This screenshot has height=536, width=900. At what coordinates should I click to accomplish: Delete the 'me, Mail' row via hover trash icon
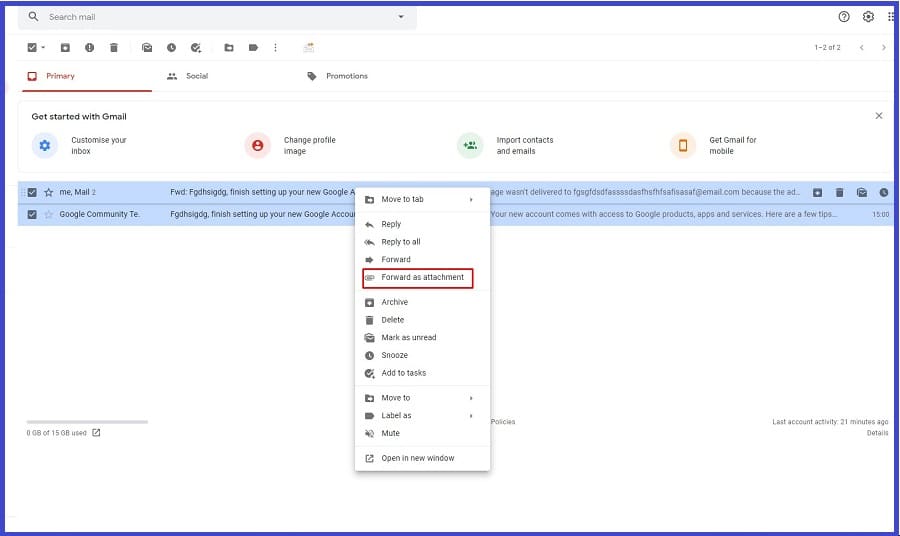pyautogui.click(x=839, y=192)
